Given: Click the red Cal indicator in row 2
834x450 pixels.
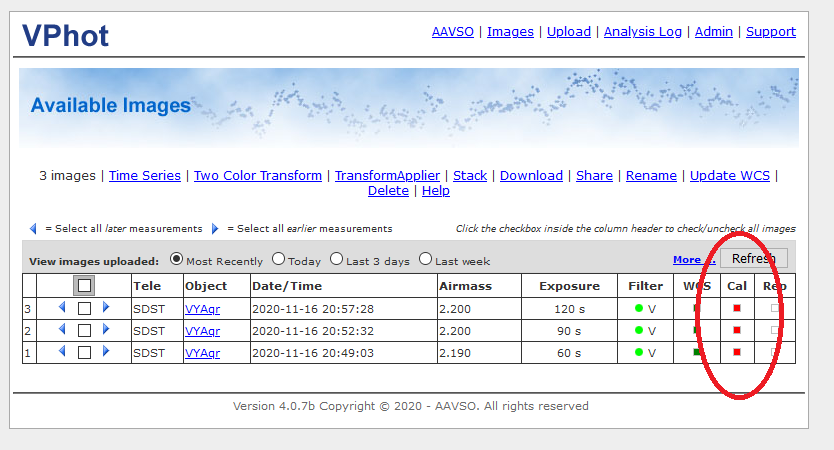Looking at the screenshot, I should pyautogui.click(x=737, y=330).
